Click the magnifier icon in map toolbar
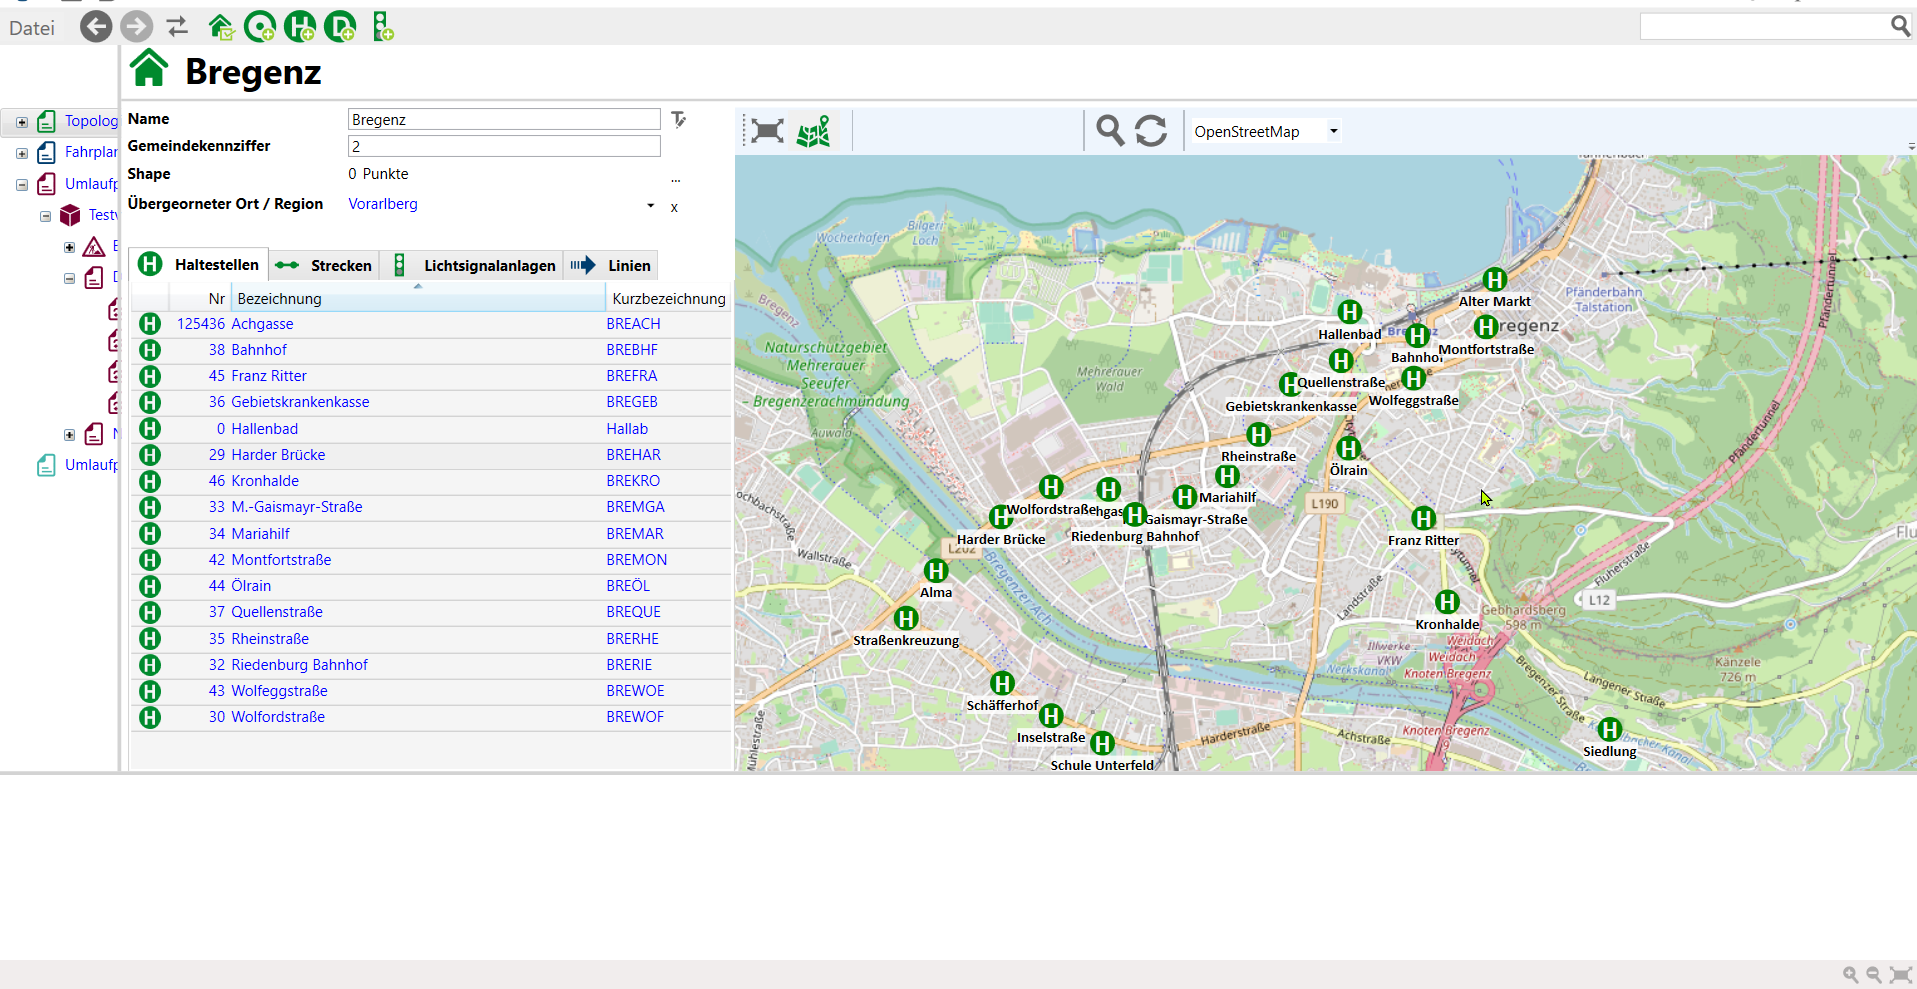Image resolution: width=1917 pixels, height=989 pixels. (1109, 131)
